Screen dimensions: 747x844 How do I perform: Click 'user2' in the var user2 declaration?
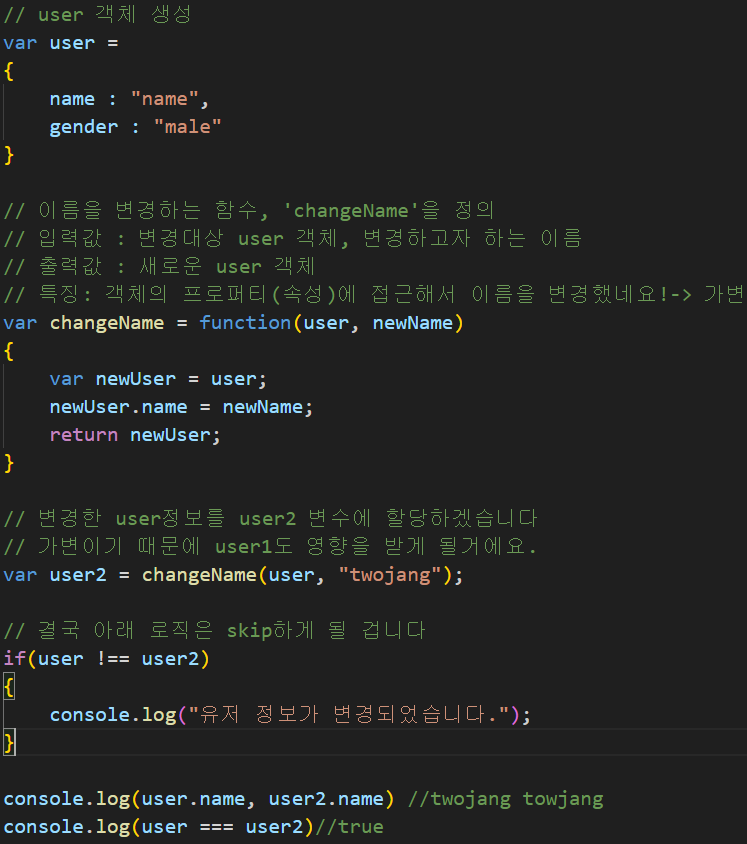pos(78,574)
